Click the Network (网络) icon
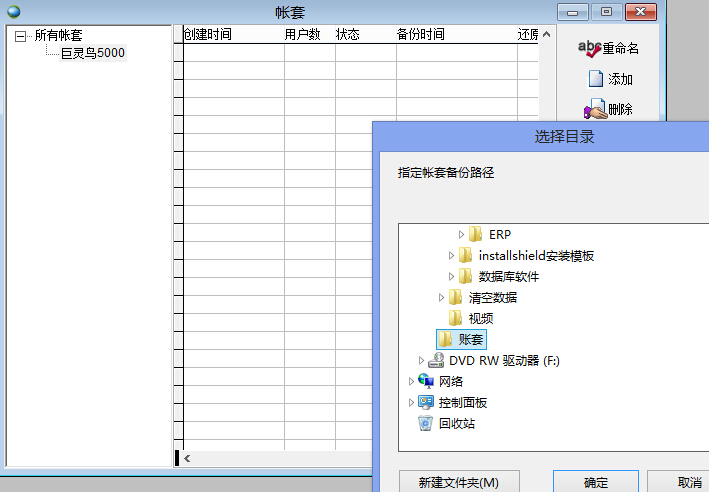 point(426,381)
